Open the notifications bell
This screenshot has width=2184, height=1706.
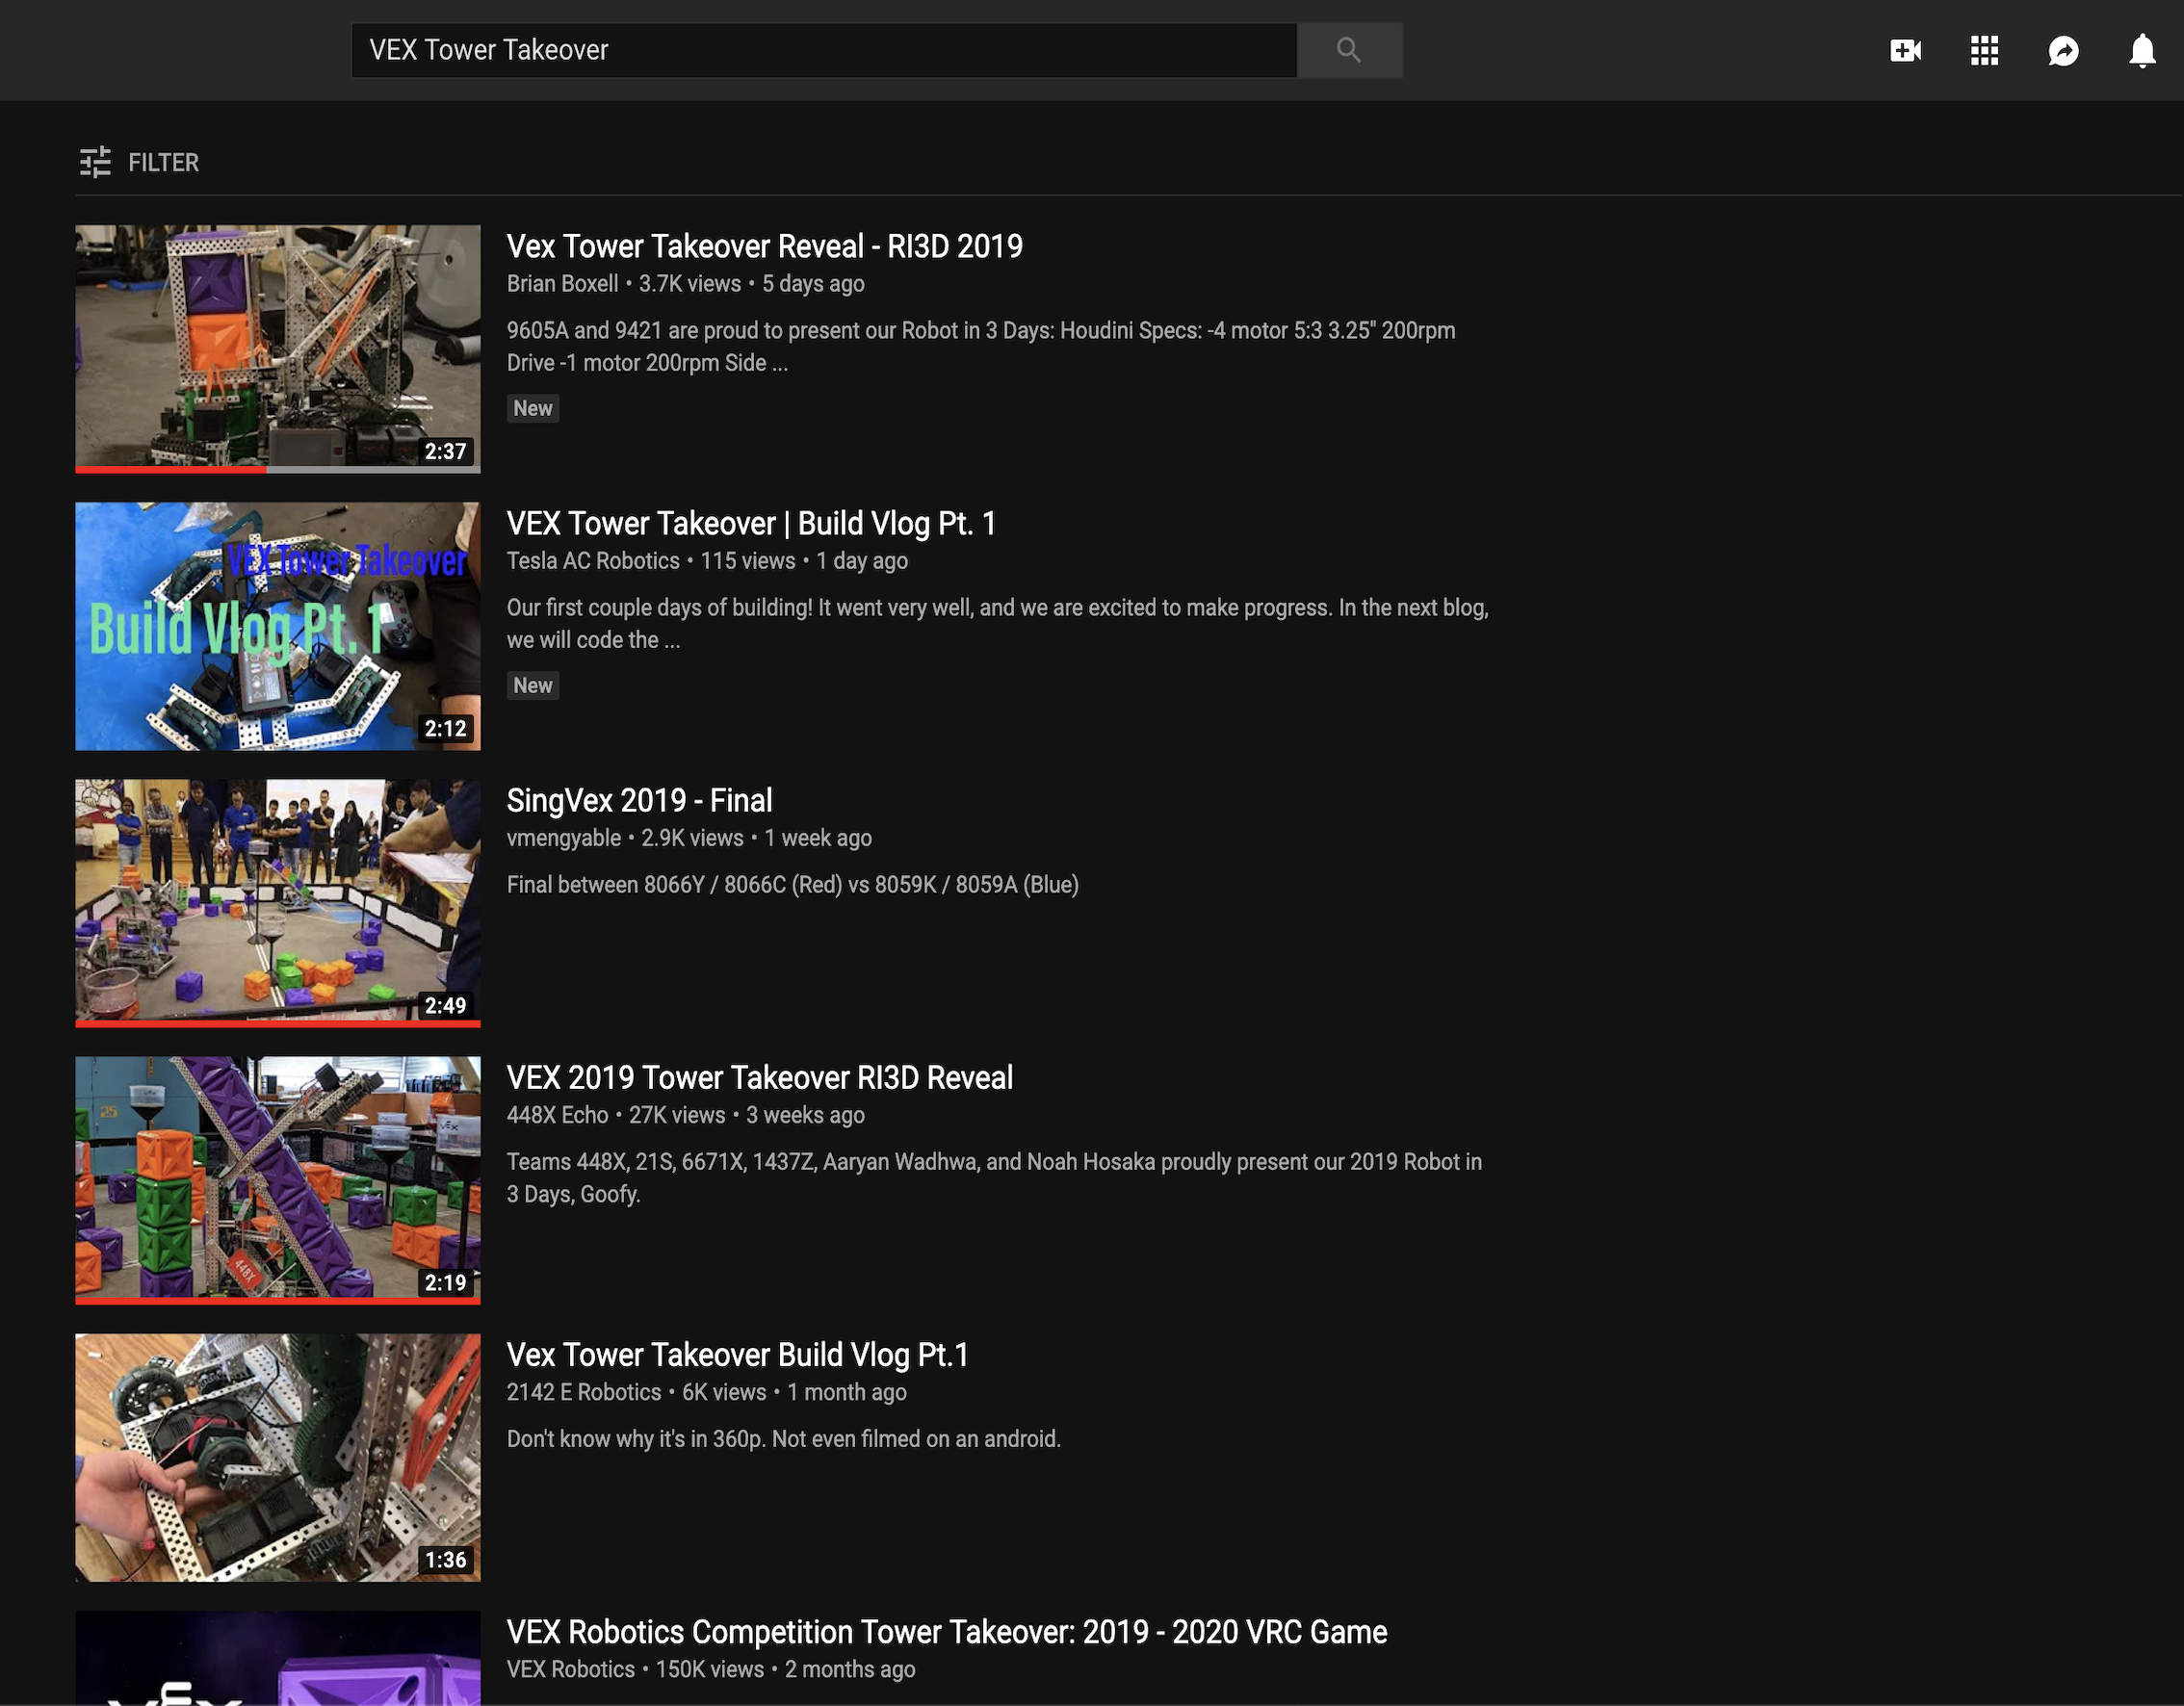[x=2141, y=50]
